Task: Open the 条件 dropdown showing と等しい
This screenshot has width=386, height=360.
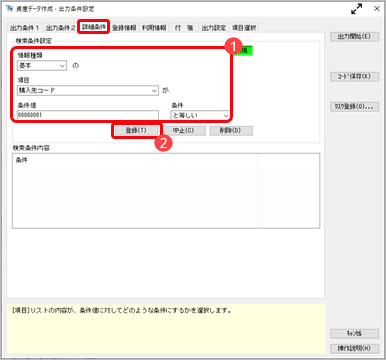Action: tap(200, 115)
